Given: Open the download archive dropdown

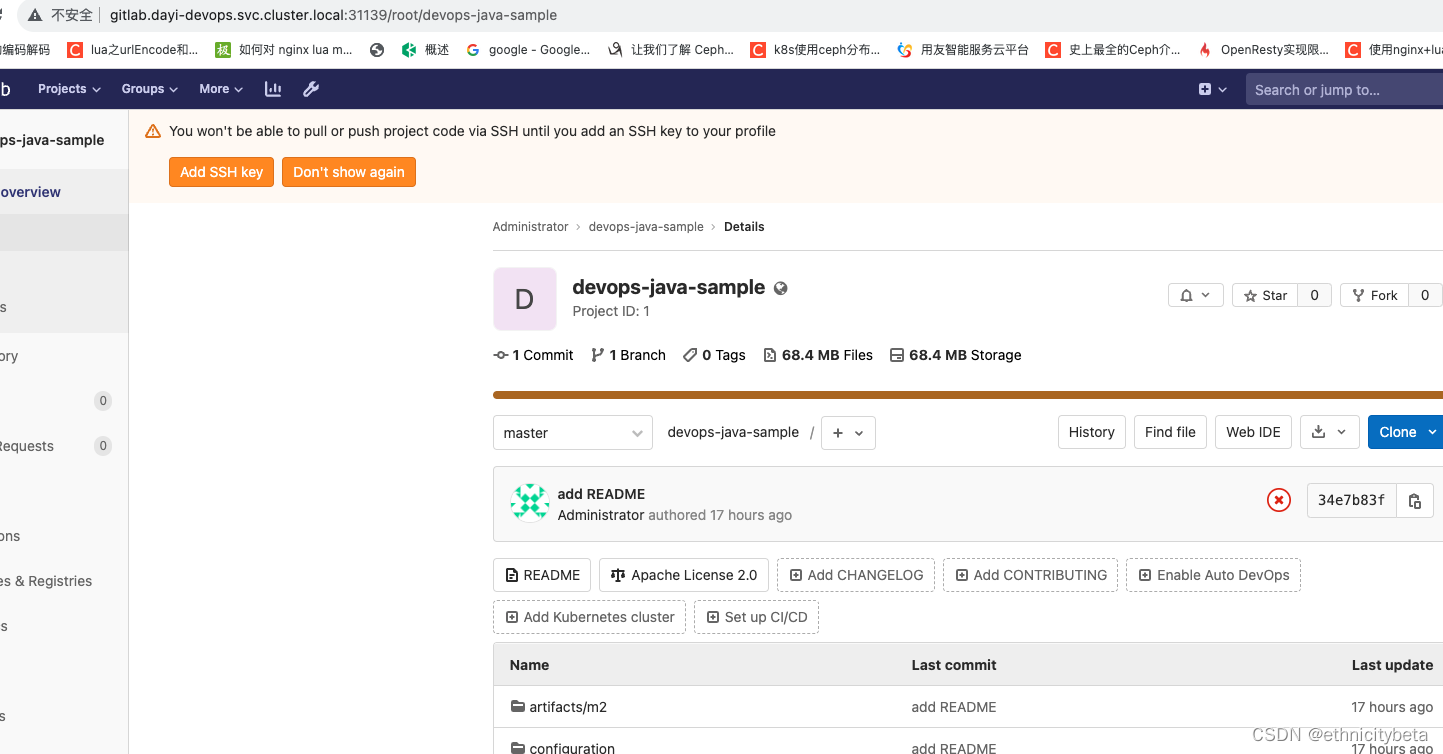Looking at the screenshot, I should coord(1329,432).
